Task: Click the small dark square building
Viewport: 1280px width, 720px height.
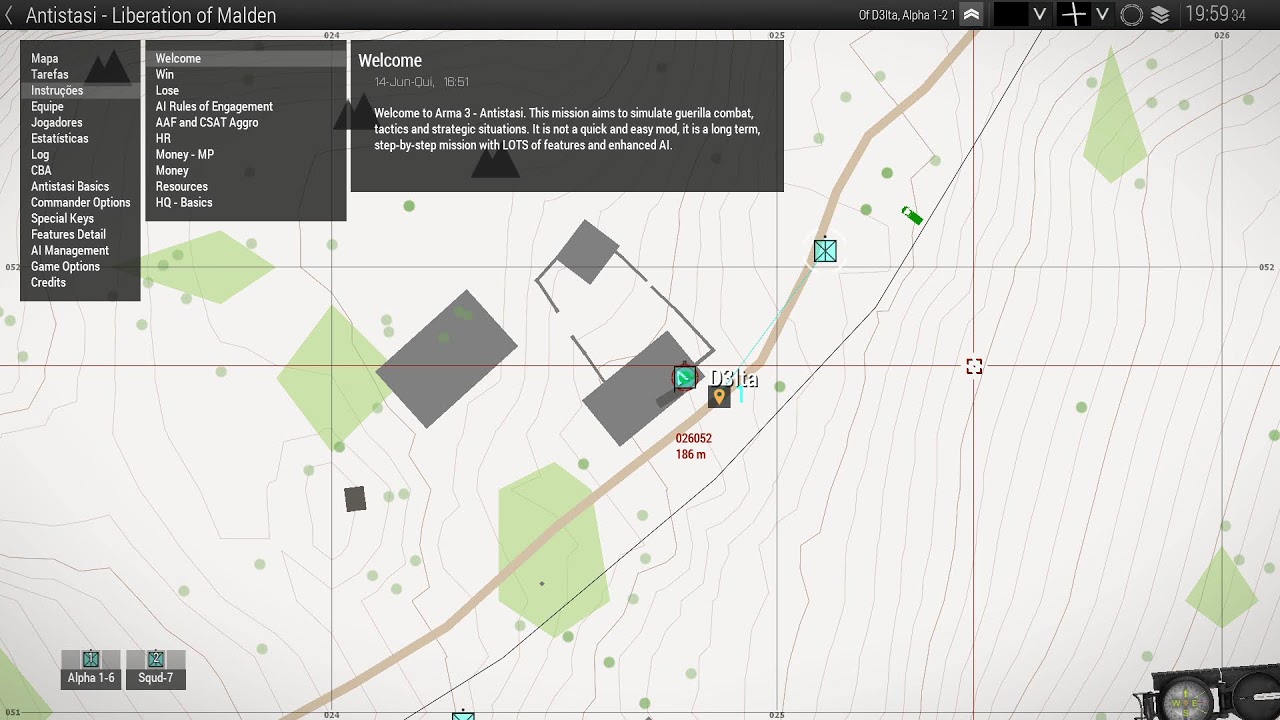Action: click(x=355, y=499)
